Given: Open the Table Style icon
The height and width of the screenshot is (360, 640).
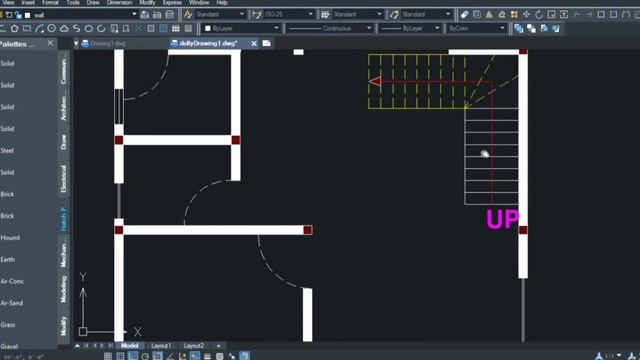Looking at the screenshot, I should (325, 15).
